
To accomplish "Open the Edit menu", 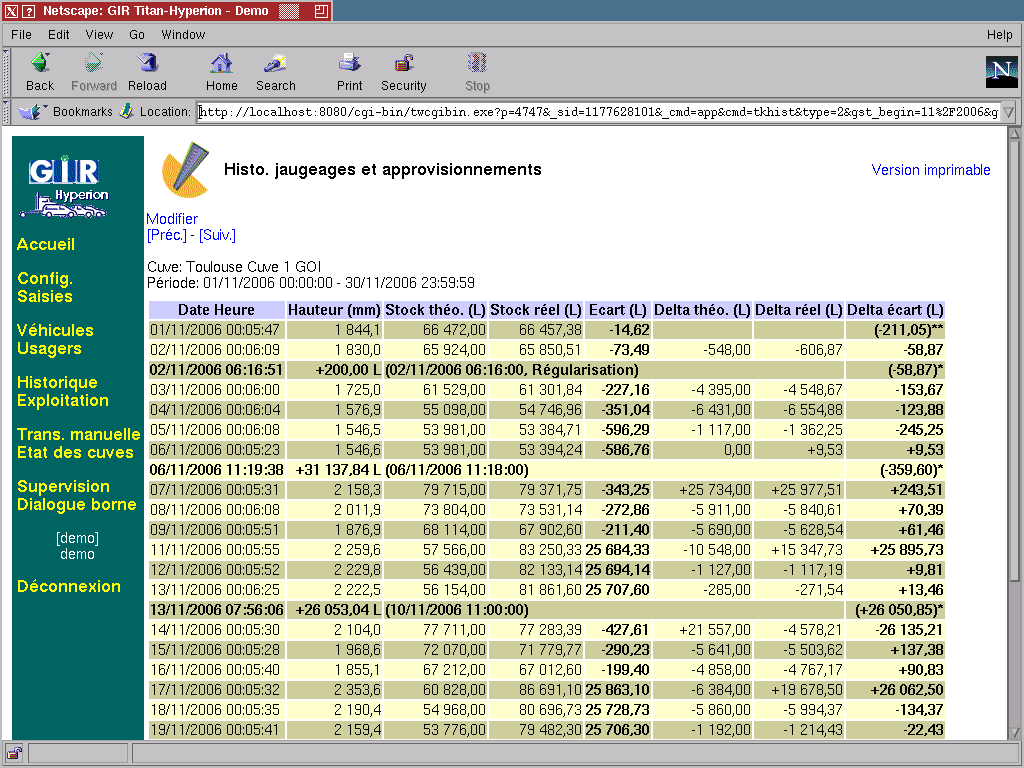I will coord(58,35).
